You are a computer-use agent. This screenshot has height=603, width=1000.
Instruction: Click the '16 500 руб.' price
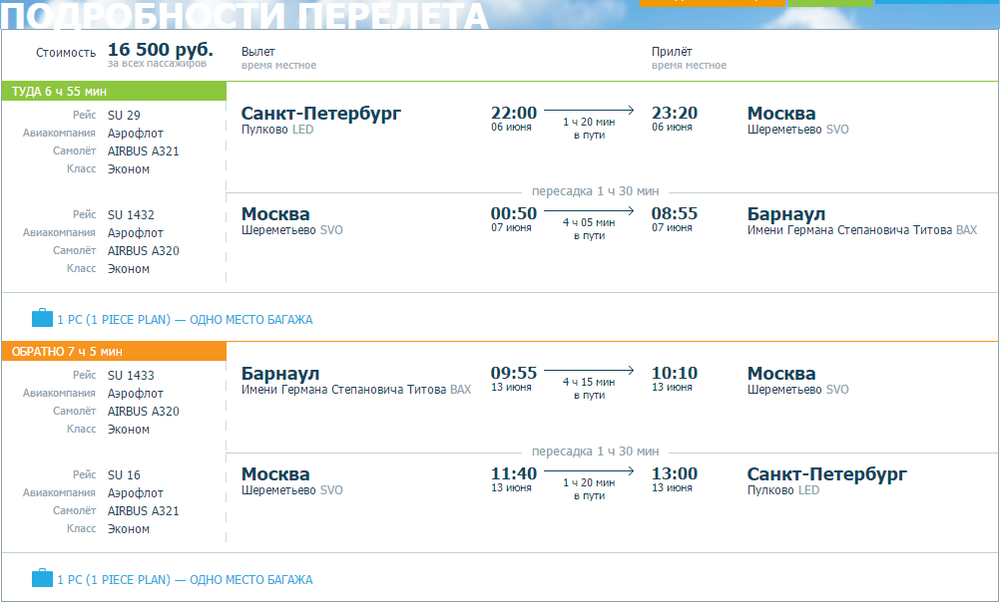tap(160, 50)
